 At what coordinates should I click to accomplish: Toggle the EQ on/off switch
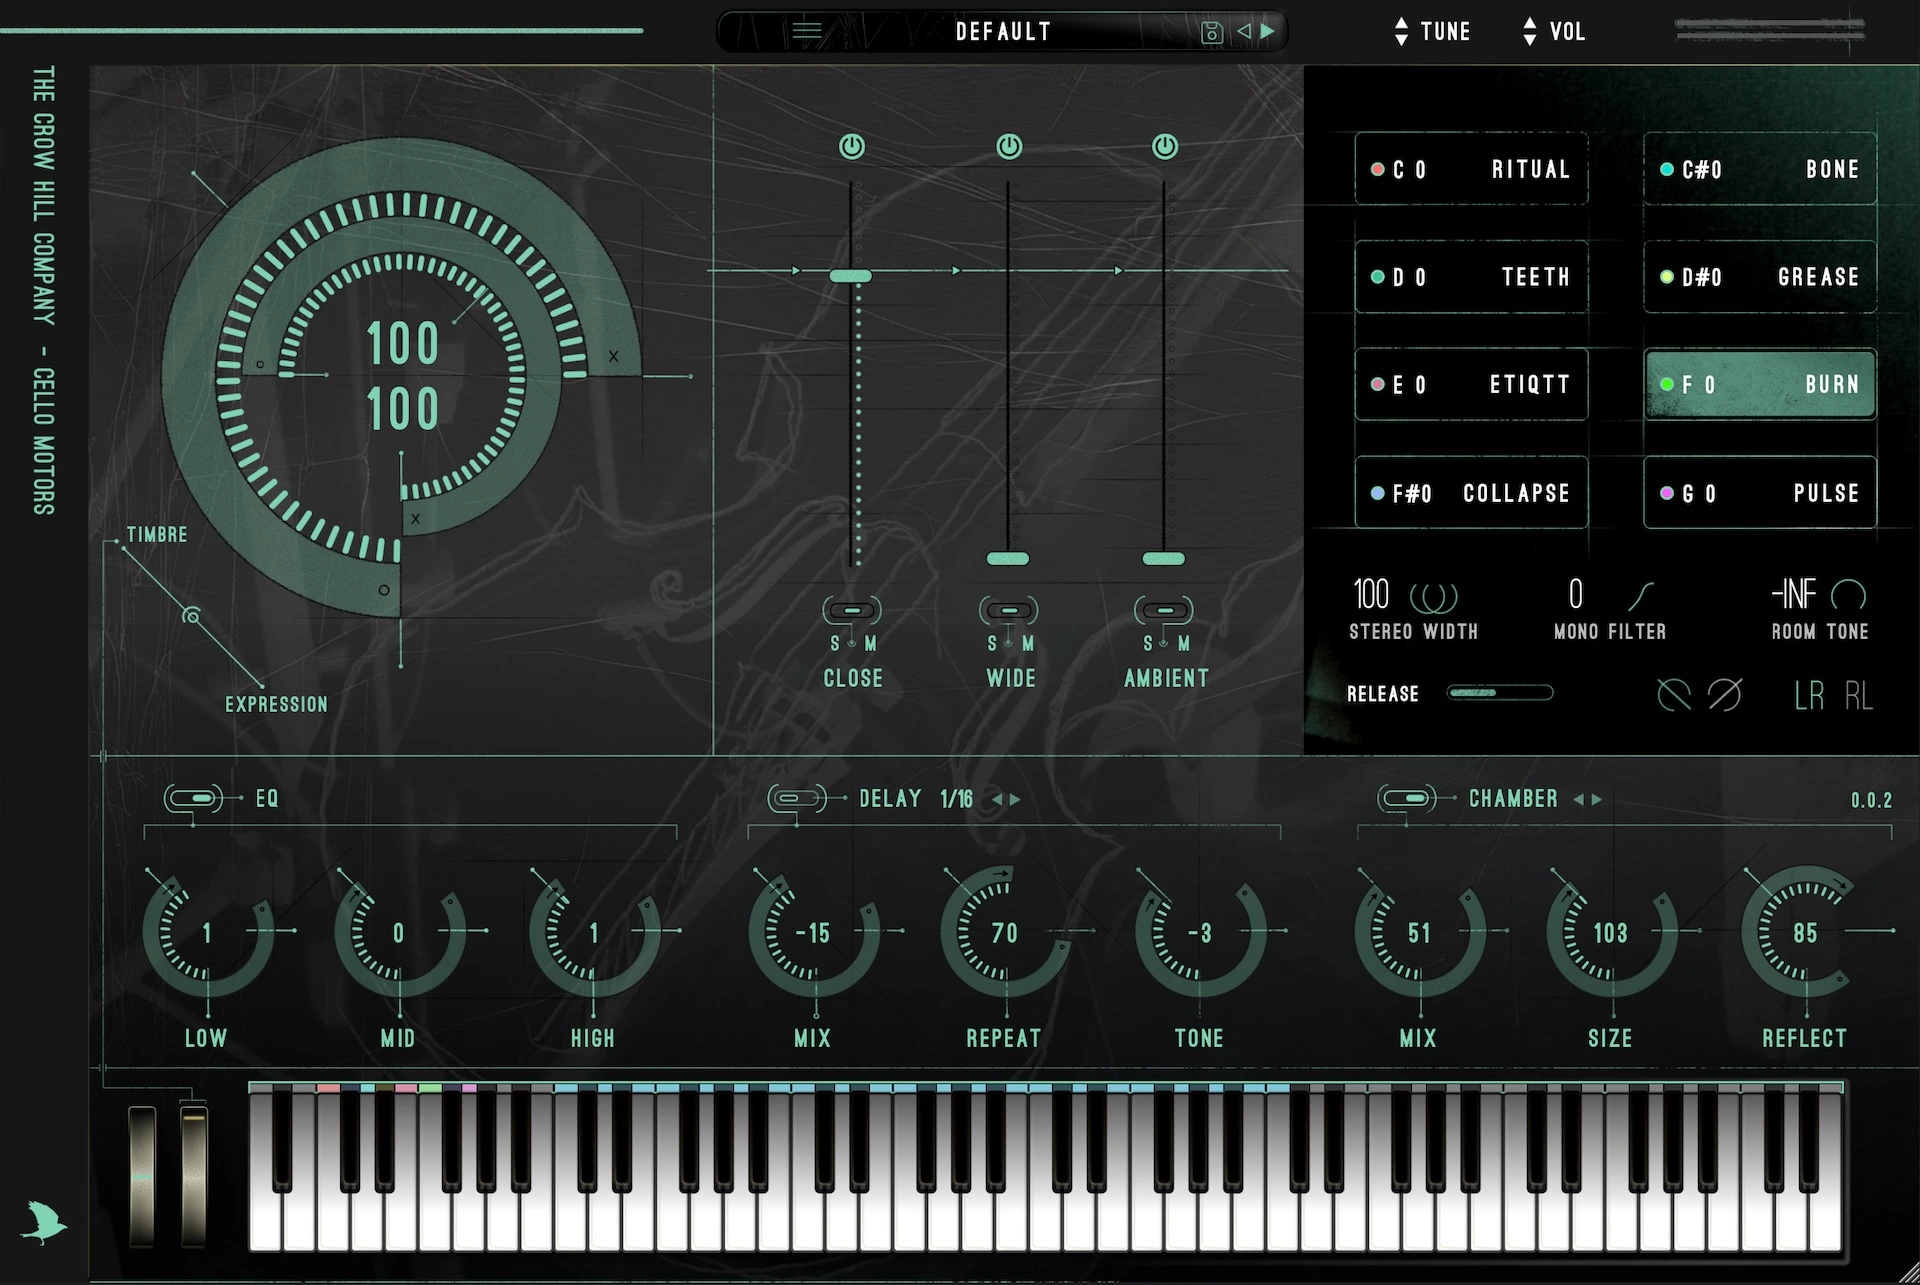194,798
